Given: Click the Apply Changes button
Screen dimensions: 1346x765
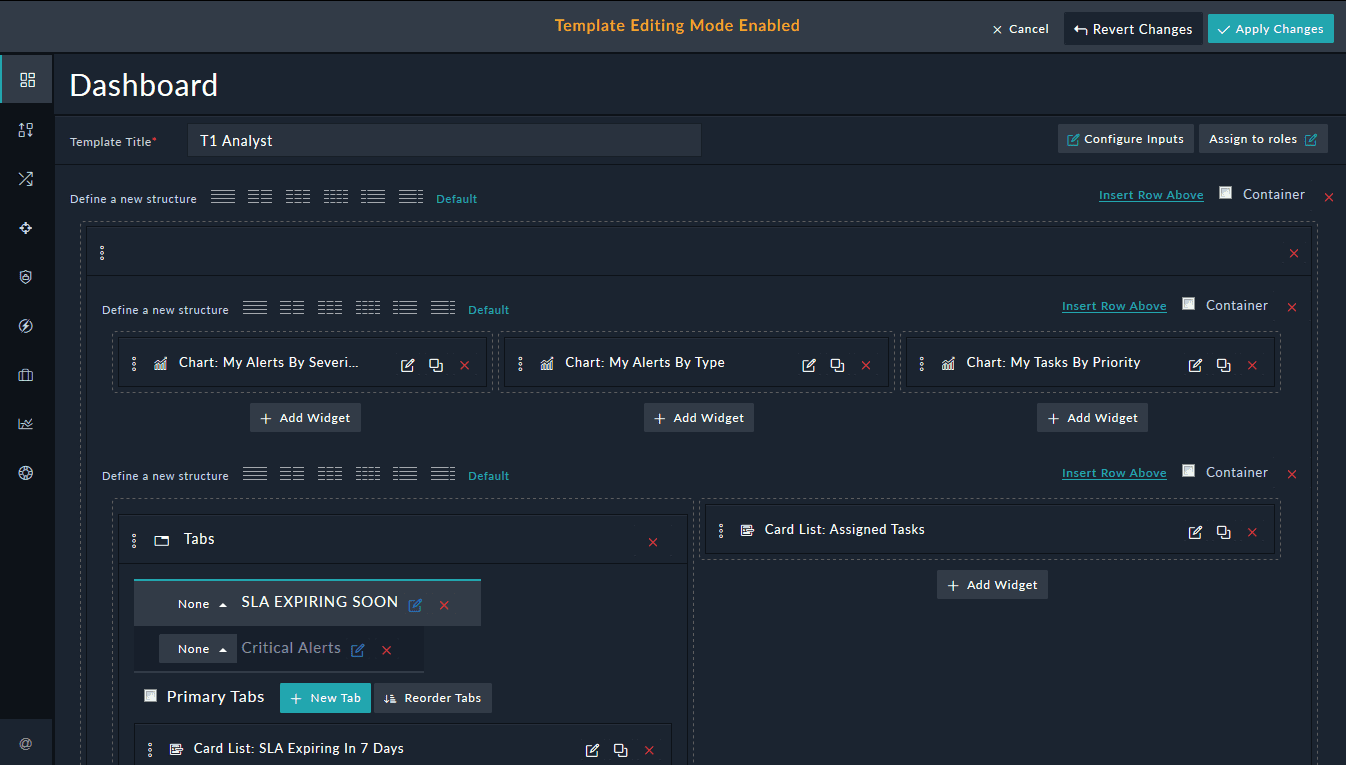Looking at the screenshot, I should (x=1270, y=29).
